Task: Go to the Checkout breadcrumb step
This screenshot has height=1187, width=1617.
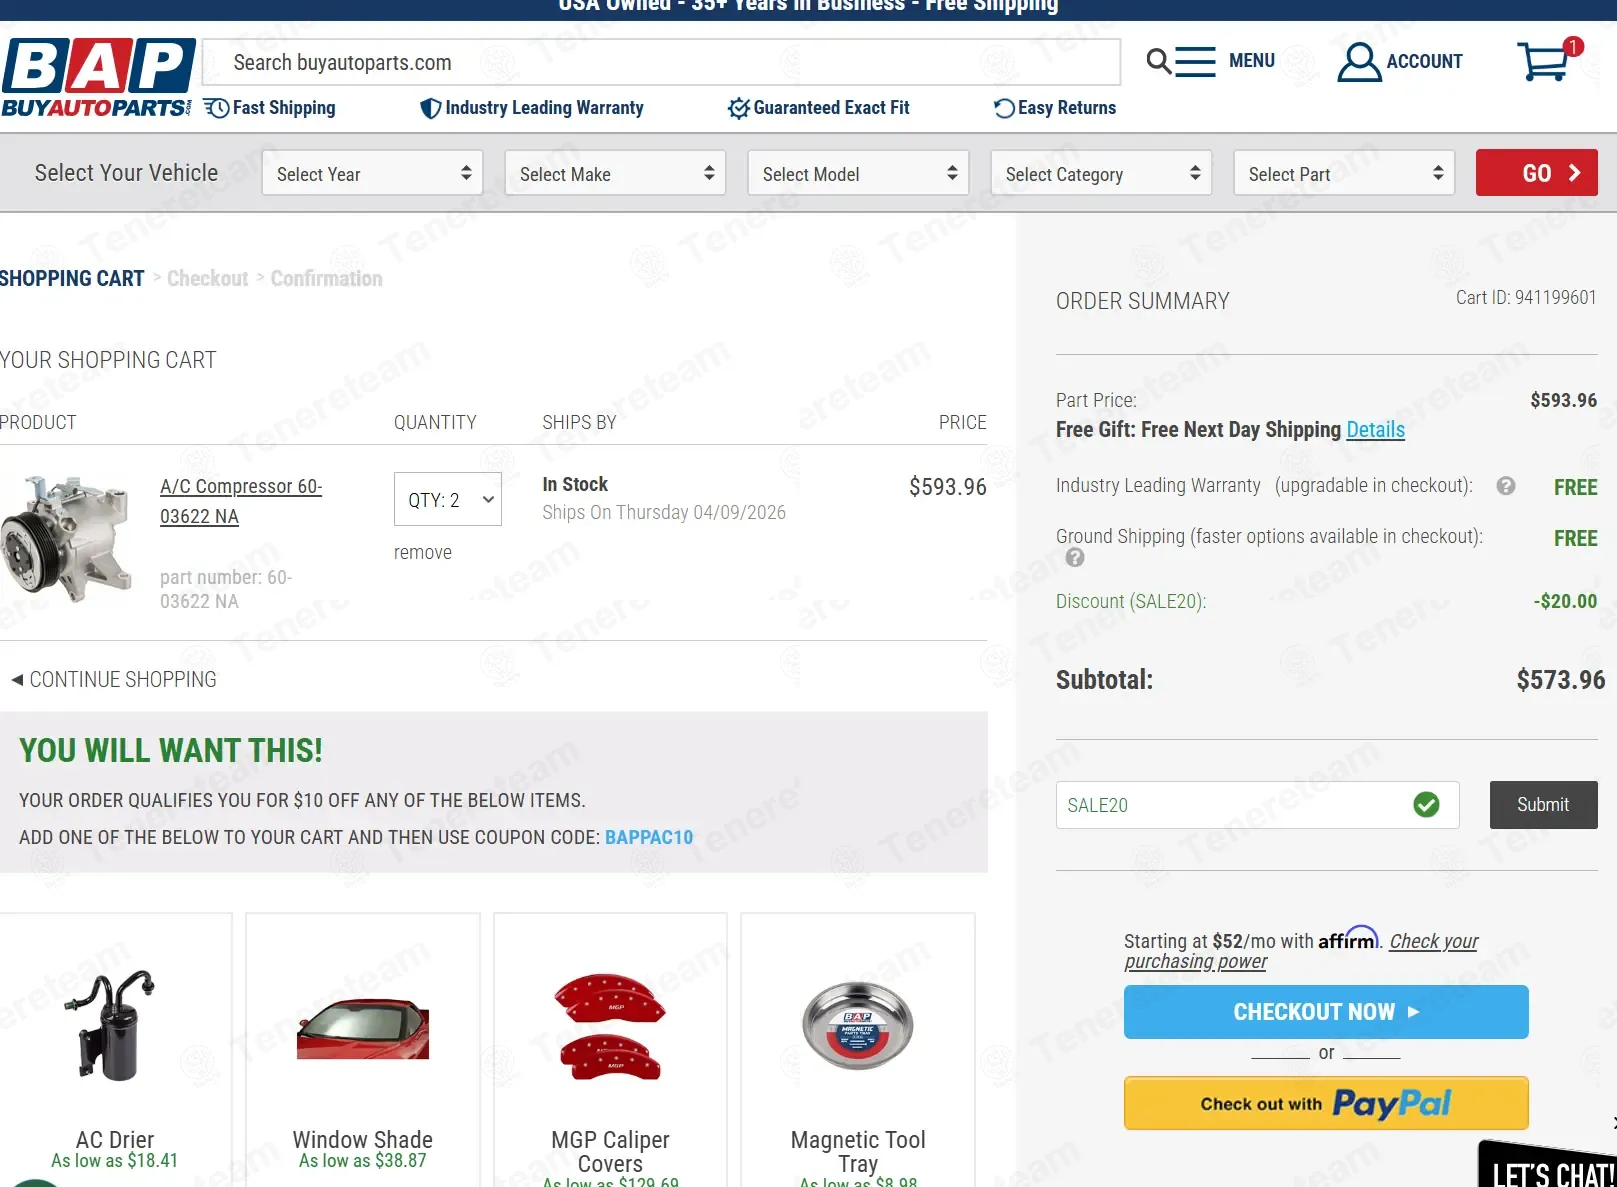Action: click(x=207, y=278)
